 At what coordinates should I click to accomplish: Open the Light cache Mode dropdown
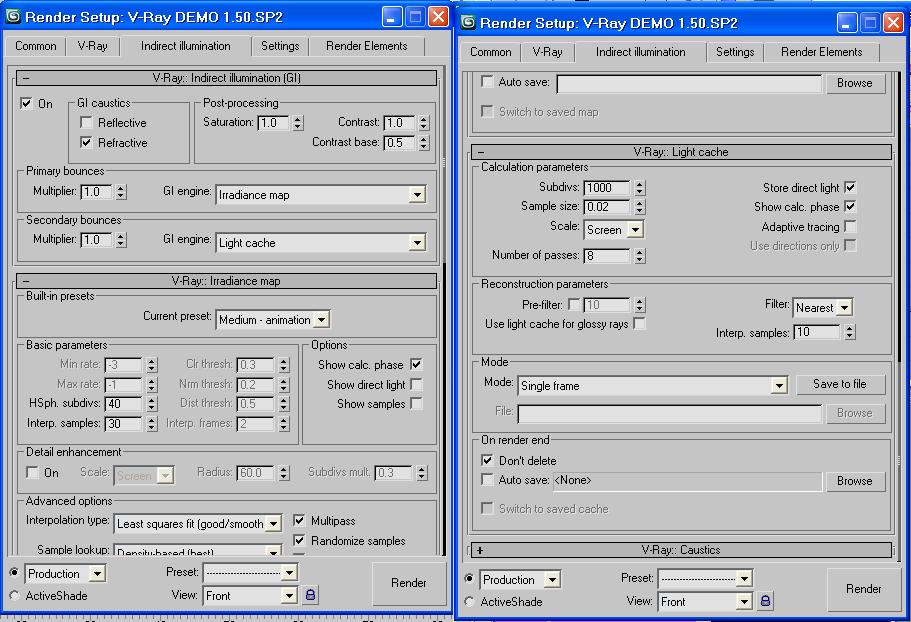[779, 385]
